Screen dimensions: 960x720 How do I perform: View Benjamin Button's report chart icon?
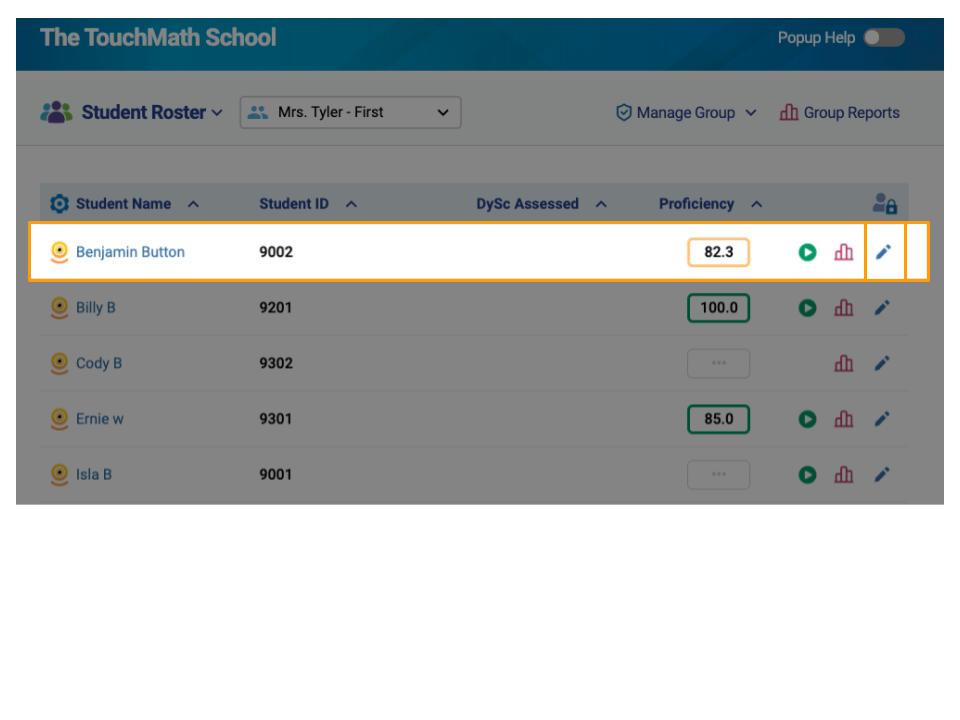coord(844,252)
